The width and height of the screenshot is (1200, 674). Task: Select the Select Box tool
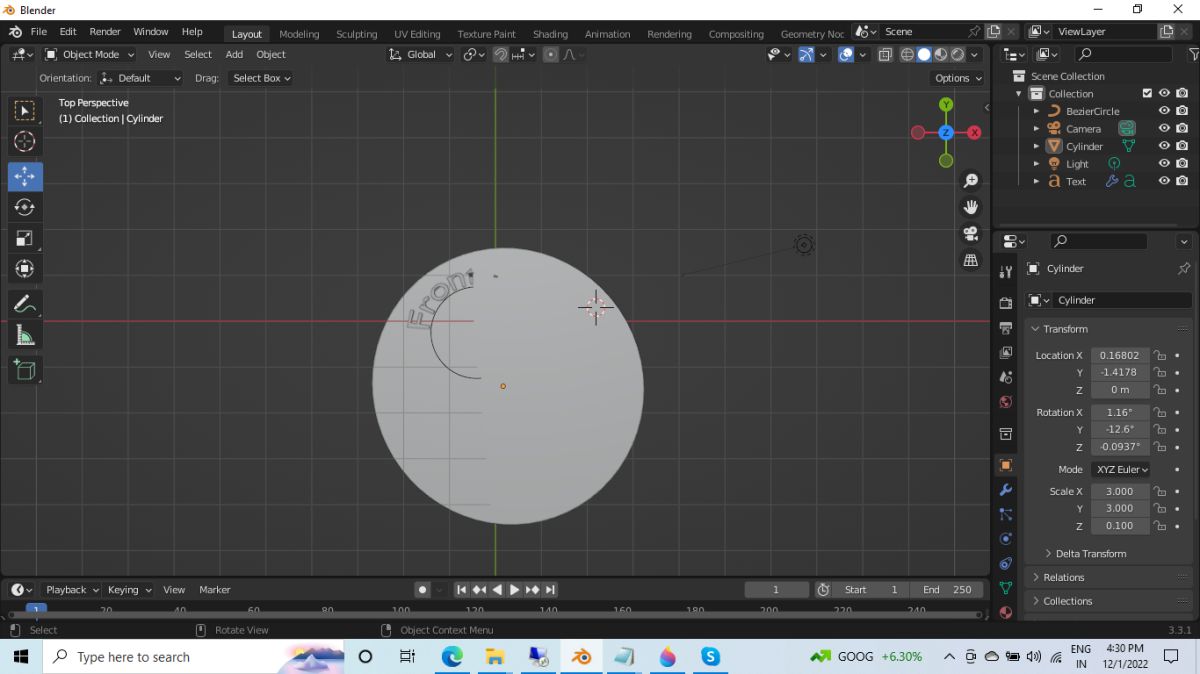25,110
